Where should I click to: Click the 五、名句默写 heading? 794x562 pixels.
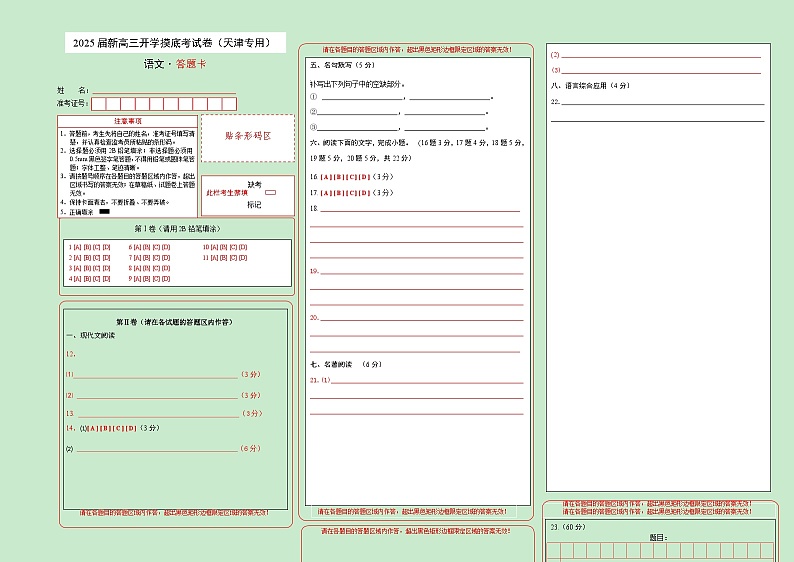(x=342, y=65)
